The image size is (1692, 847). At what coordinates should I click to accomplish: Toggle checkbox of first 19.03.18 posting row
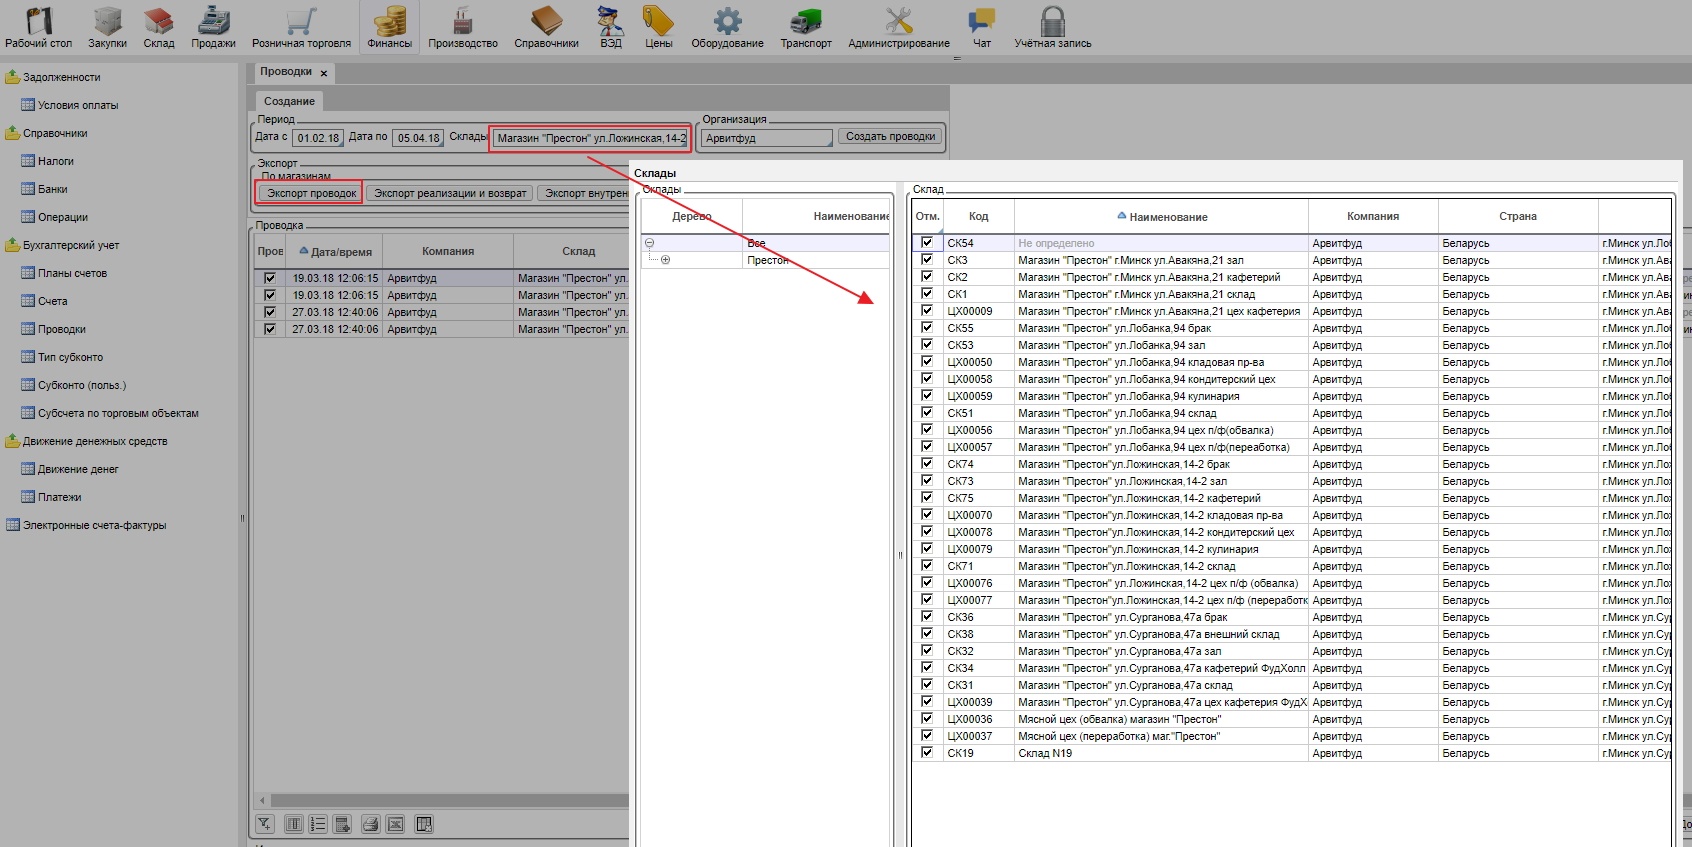(x=269, y=278)
